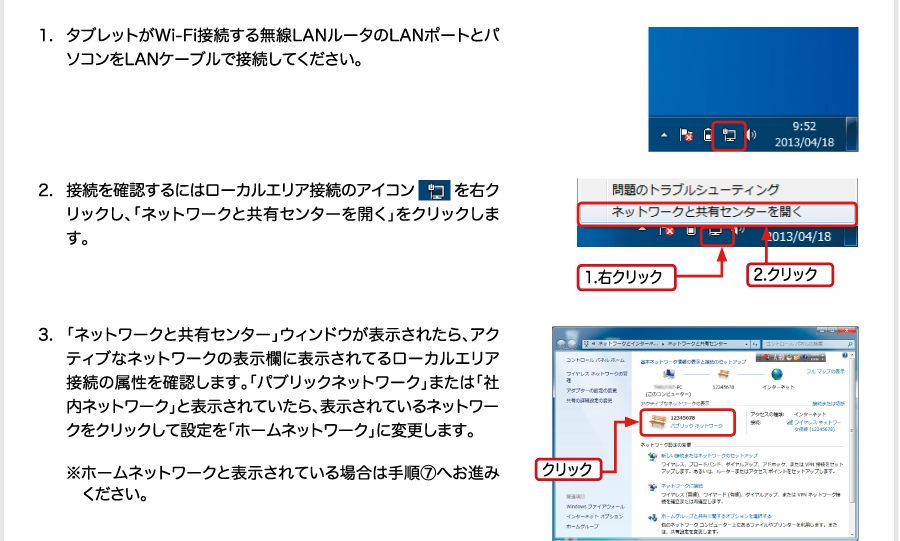900x541 pixels.
Task: Click パブリックネットワーク link
Action: (x=696, y=426)
